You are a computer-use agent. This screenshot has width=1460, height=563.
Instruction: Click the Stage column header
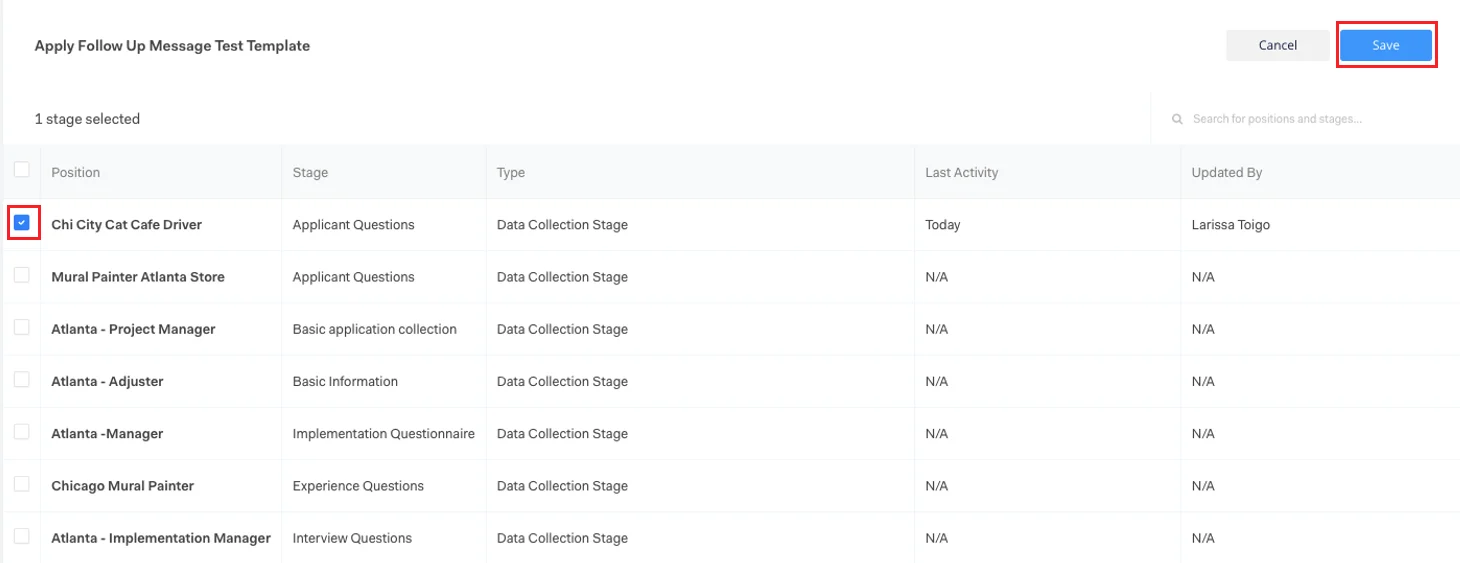click(310, 172)
